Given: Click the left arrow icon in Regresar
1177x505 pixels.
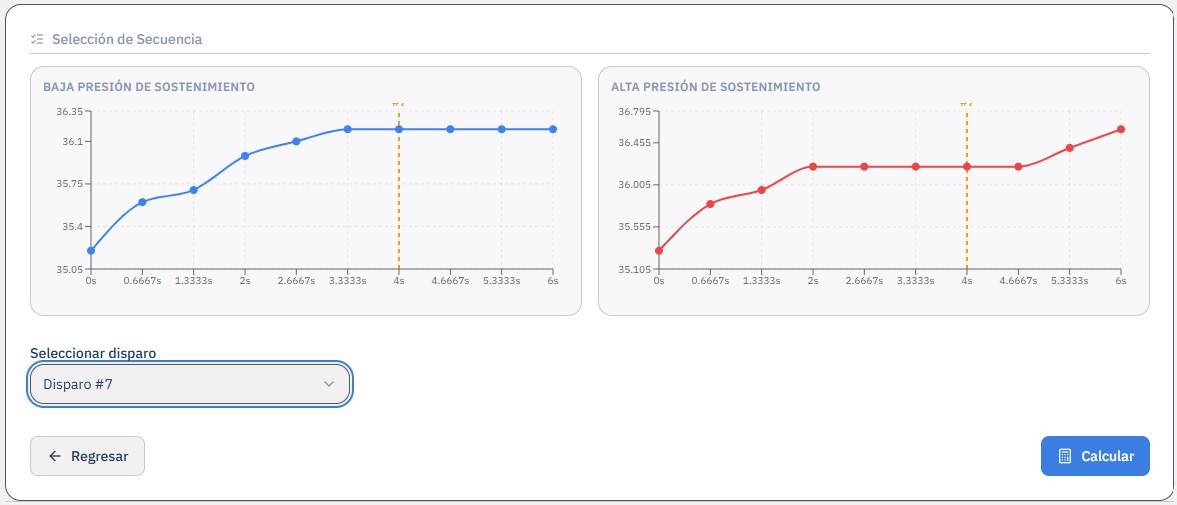Looking at the screenshot, I should click(x=54, y=456).
